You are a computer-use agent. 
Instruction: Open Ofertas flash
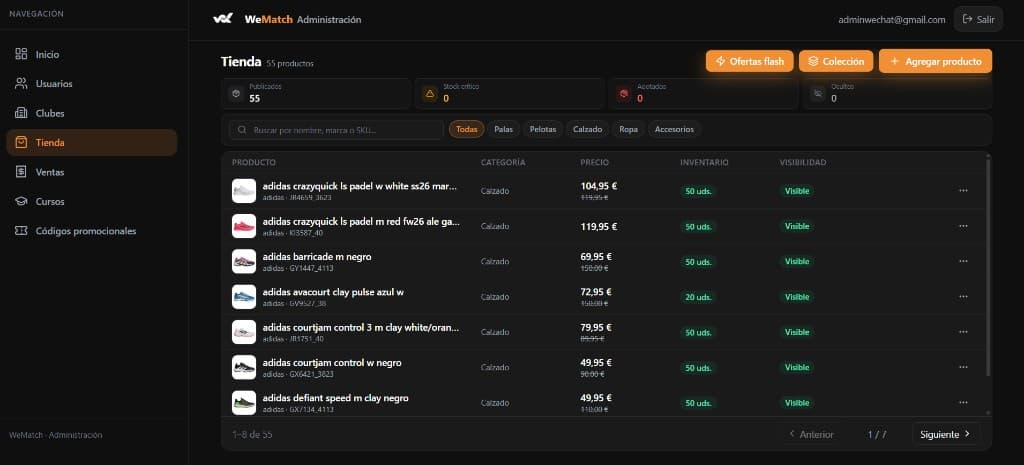coord(750,61)
